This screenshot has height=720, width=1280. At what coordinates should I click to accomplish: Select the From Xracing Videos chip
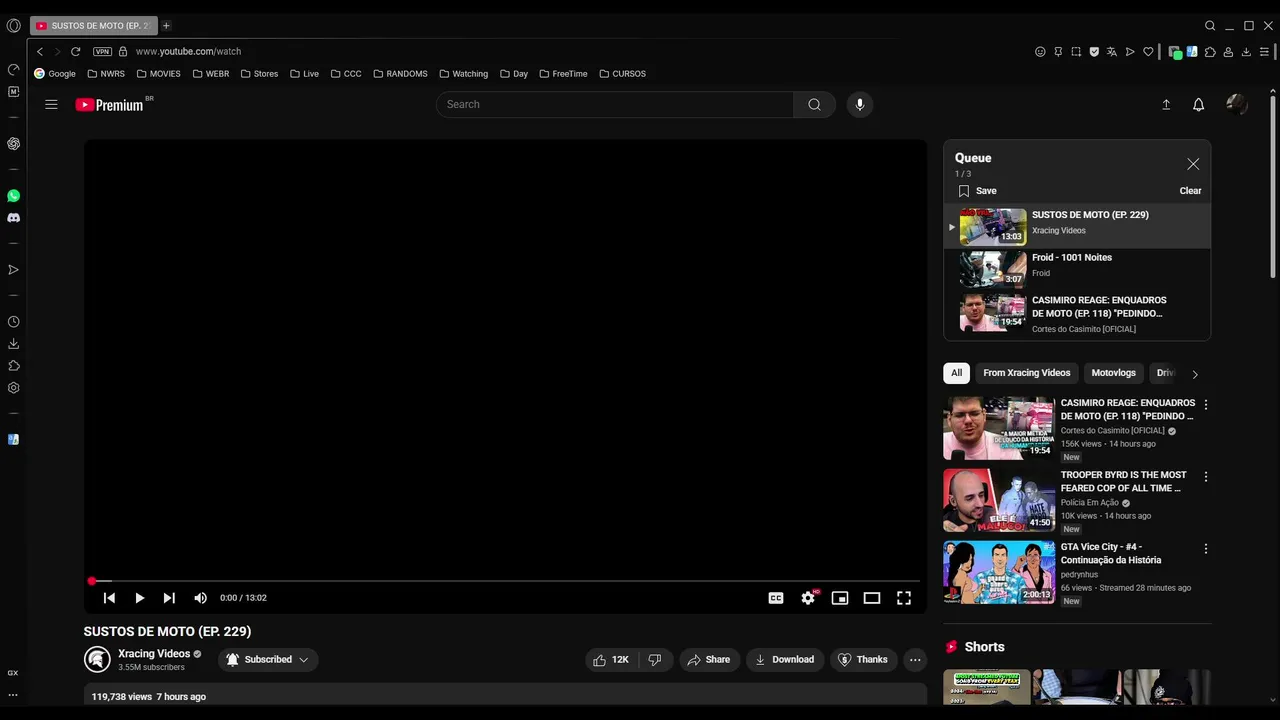click(x=1026, y=373)
